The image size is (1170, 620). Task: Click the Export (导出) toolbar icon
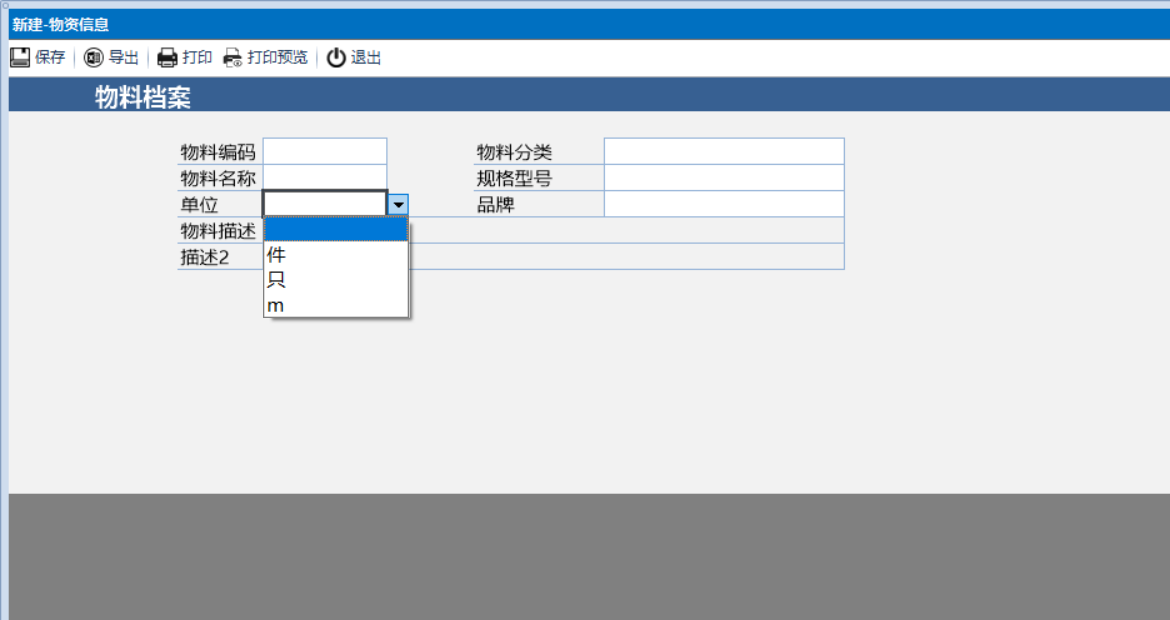[x=93, y=58]
